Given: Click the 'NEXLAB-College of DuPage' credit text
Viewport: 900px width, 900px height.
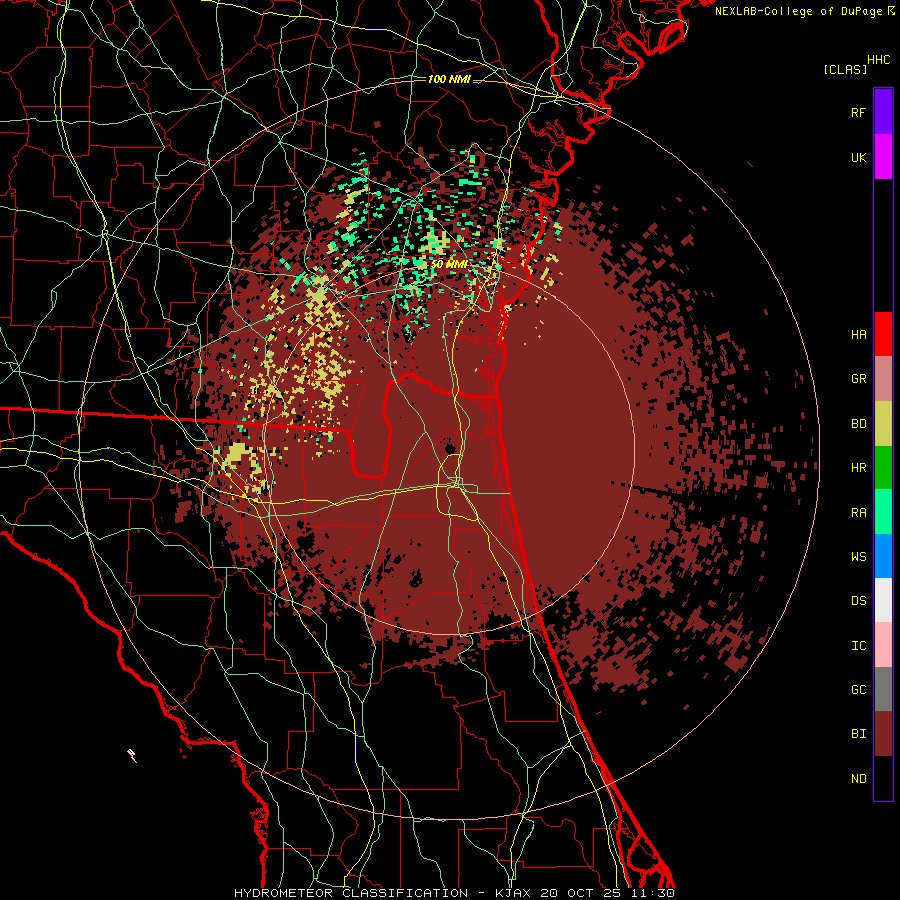Looking at the screenshot, I should pyautogui.click(x=800, y=11).
